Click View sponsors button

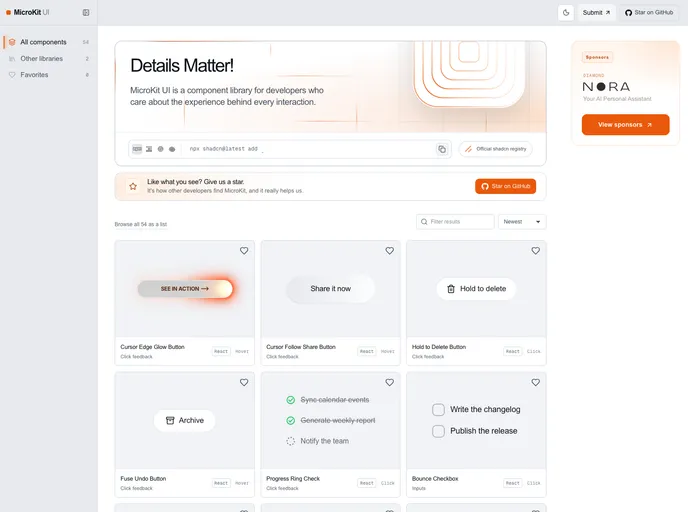pos(626,125)
